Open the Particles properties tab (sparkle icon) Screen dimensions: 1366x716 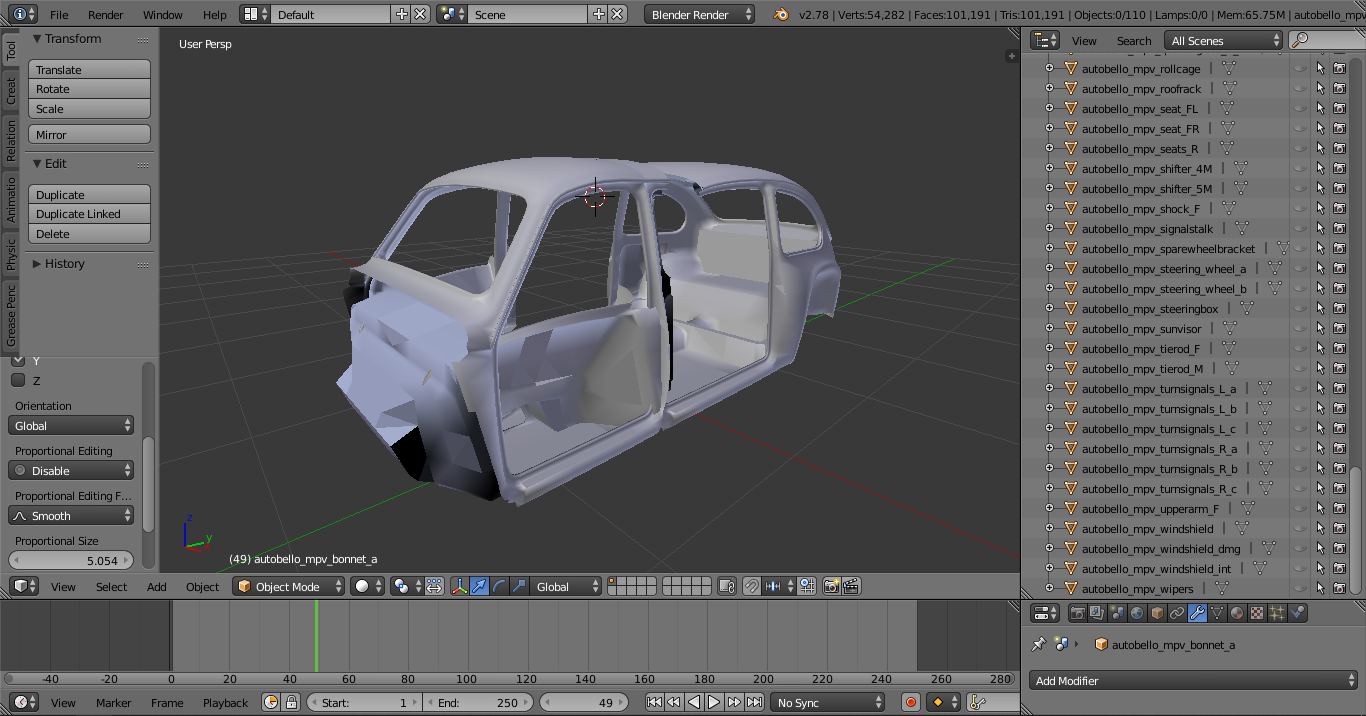click(1277, 613)
